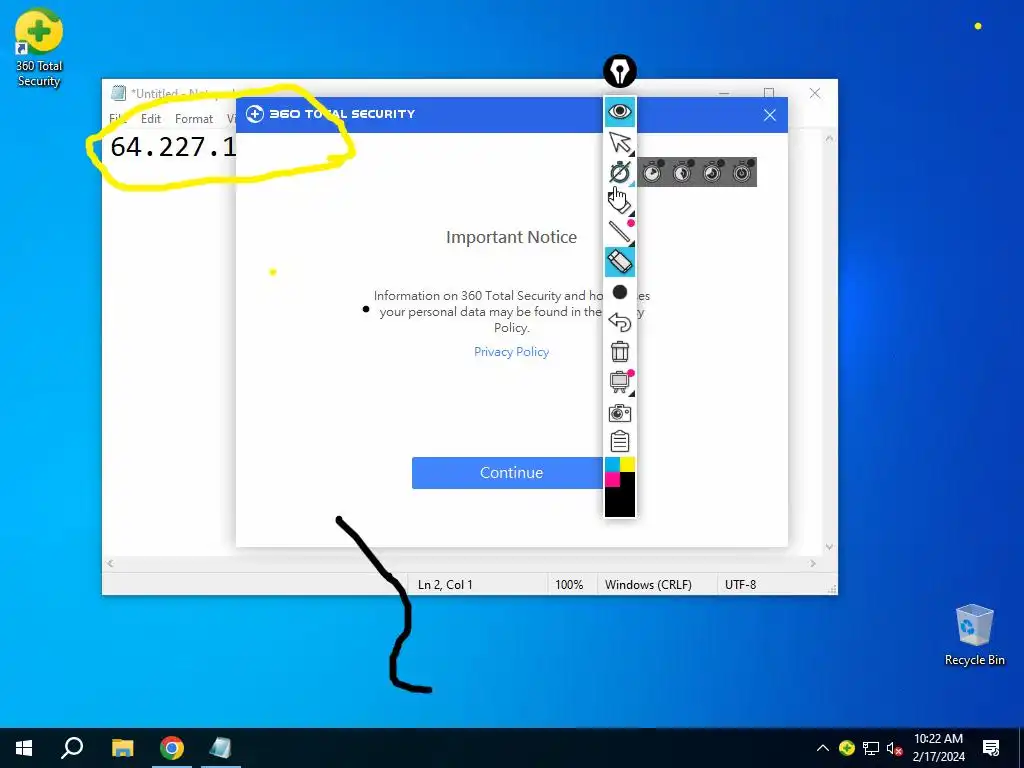Pick the fully filled stopwatch timer option
This screenshot has width=1024, height=768.
pyautogui.click(x=743, y=172)
